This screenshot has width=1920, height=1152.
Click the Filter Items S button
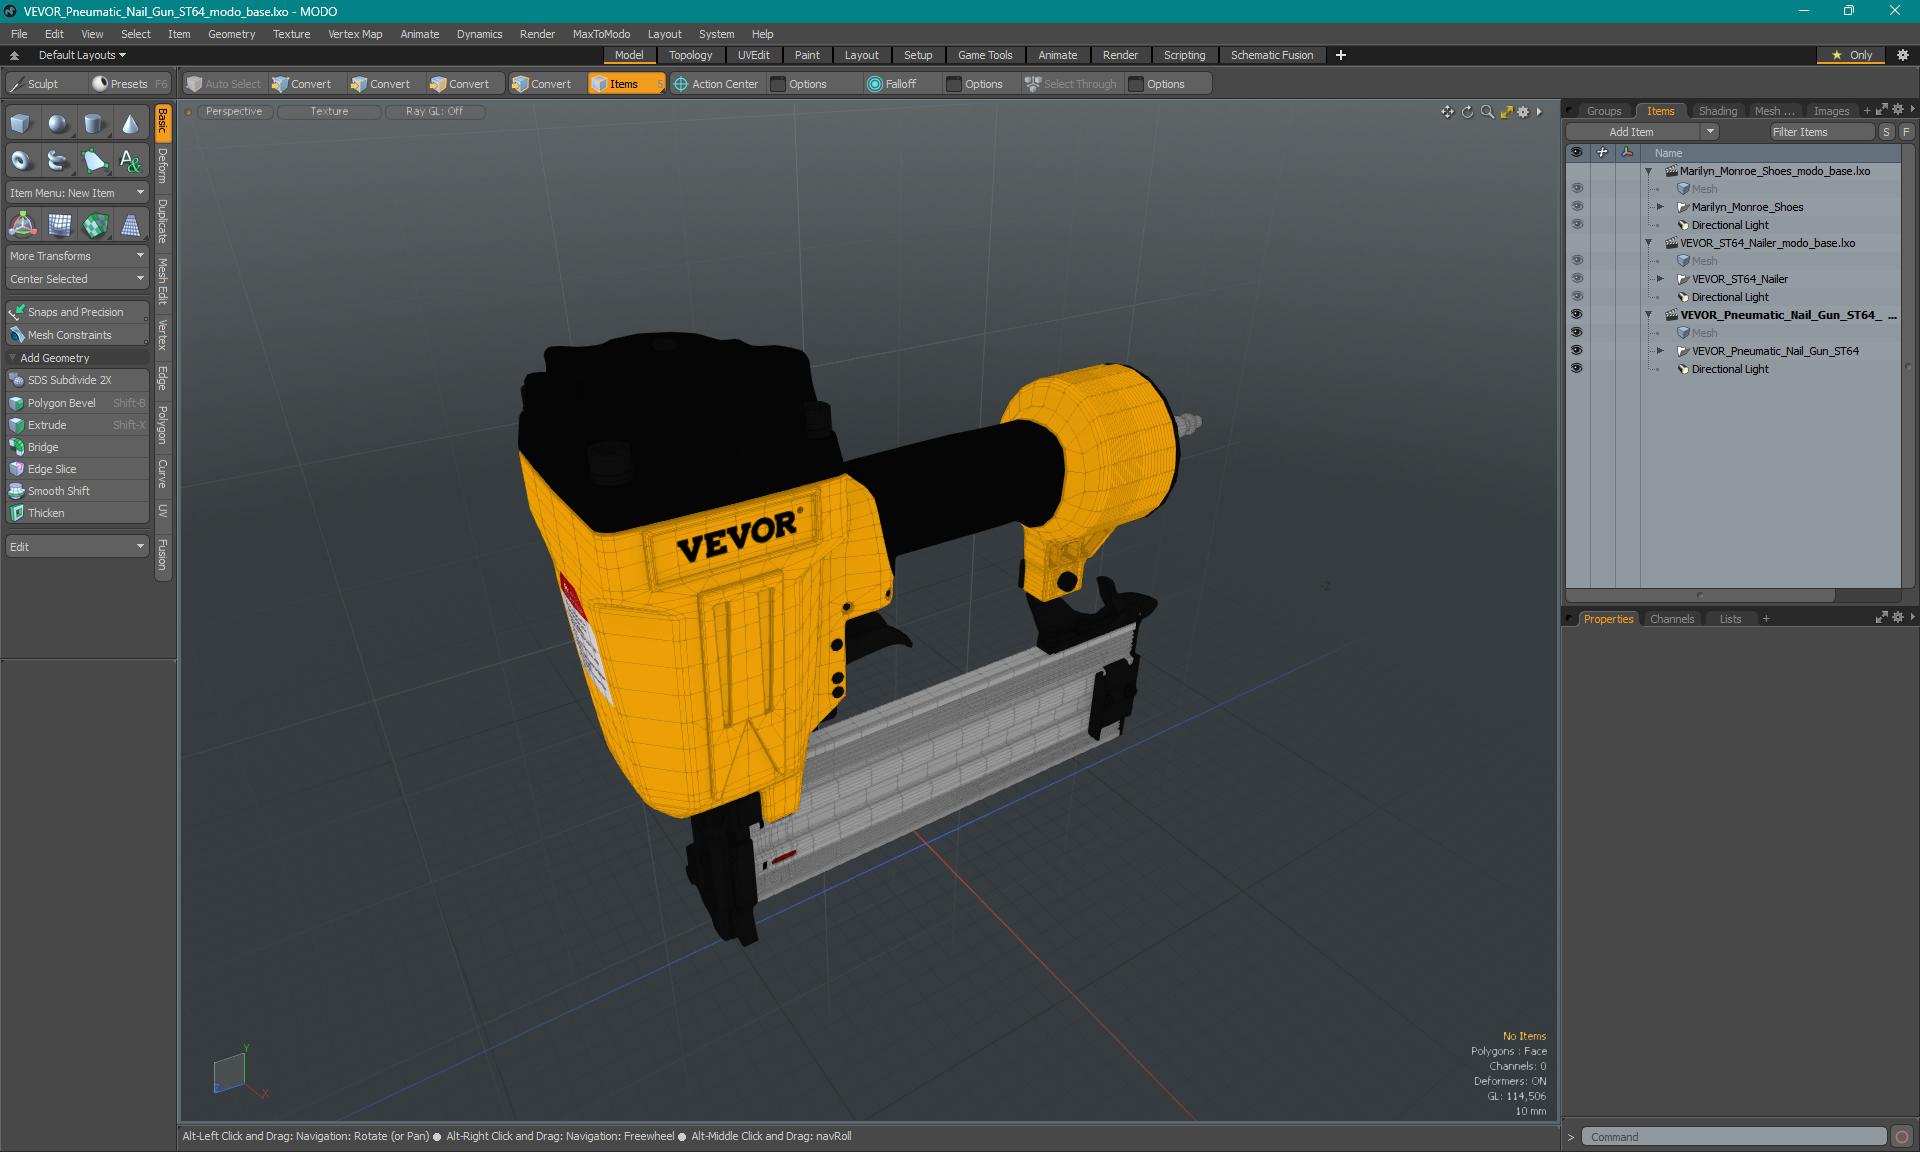click(x=1886, y=132)
